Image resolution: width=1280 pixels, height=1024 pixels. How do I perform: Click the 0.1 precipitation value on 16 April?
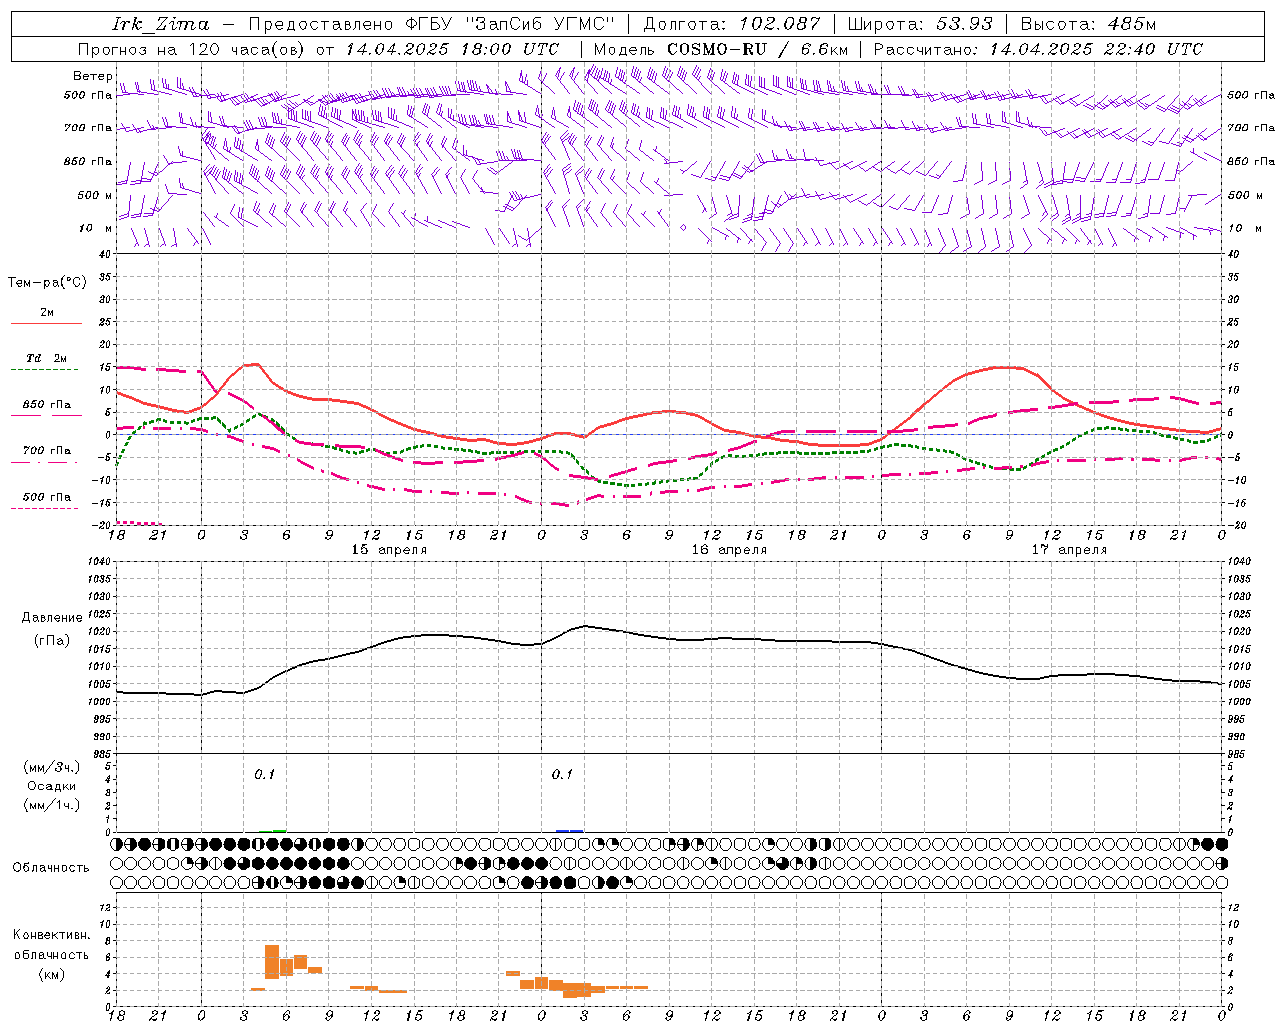[563, 775]
